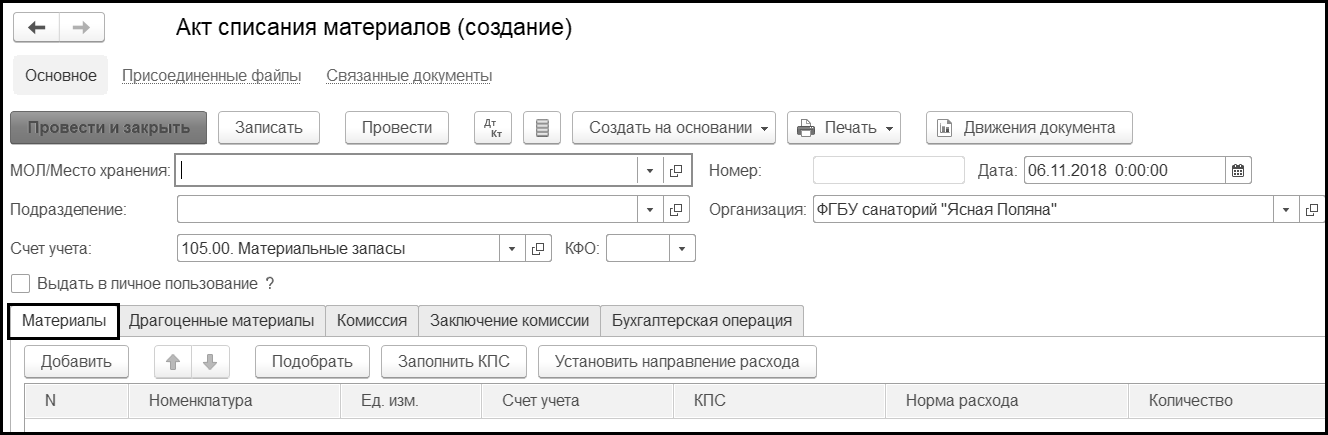Move row down with arrow icon

click(x=210, y=362)
